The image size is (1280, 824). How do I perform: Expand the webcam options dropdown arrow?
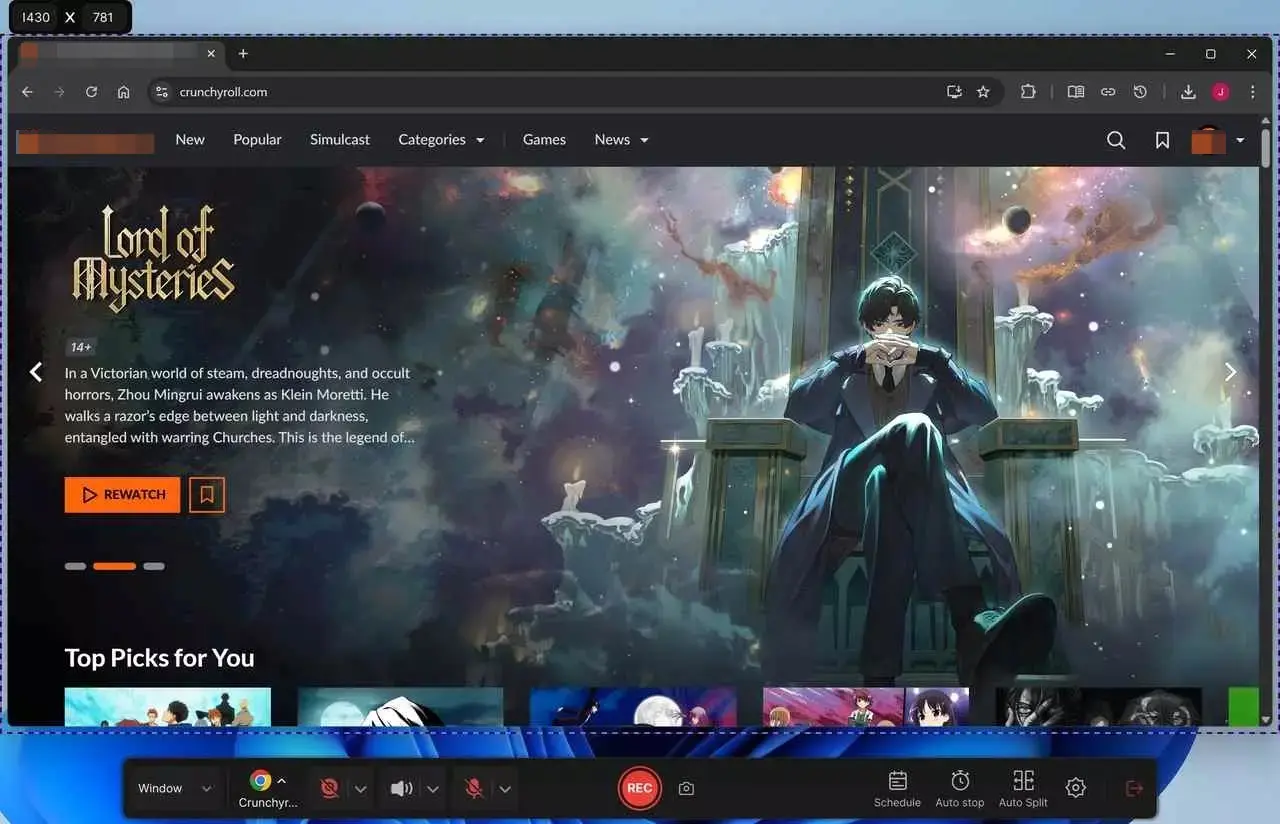click(361, 789)
